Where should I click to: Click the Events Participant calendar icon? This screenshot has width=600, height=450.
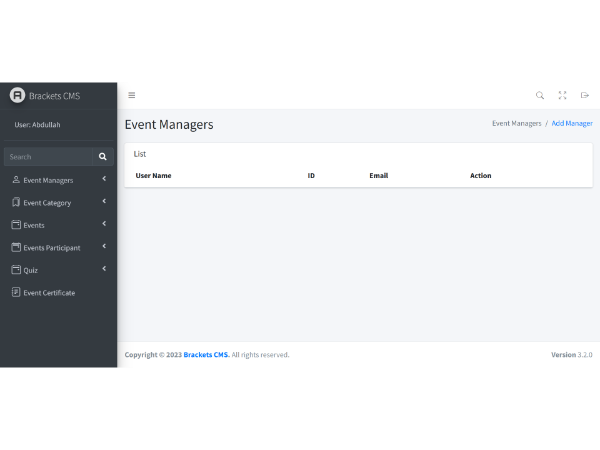[16, 247]
